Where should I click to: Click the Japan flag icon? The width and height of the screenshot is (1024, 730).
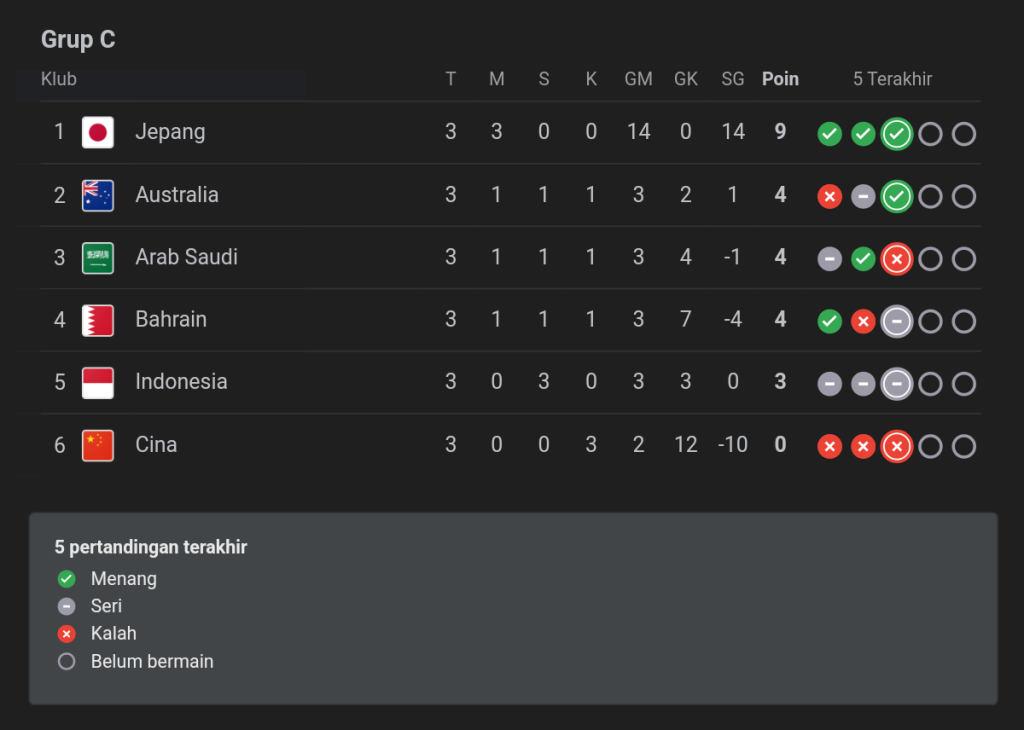point(98,132)
